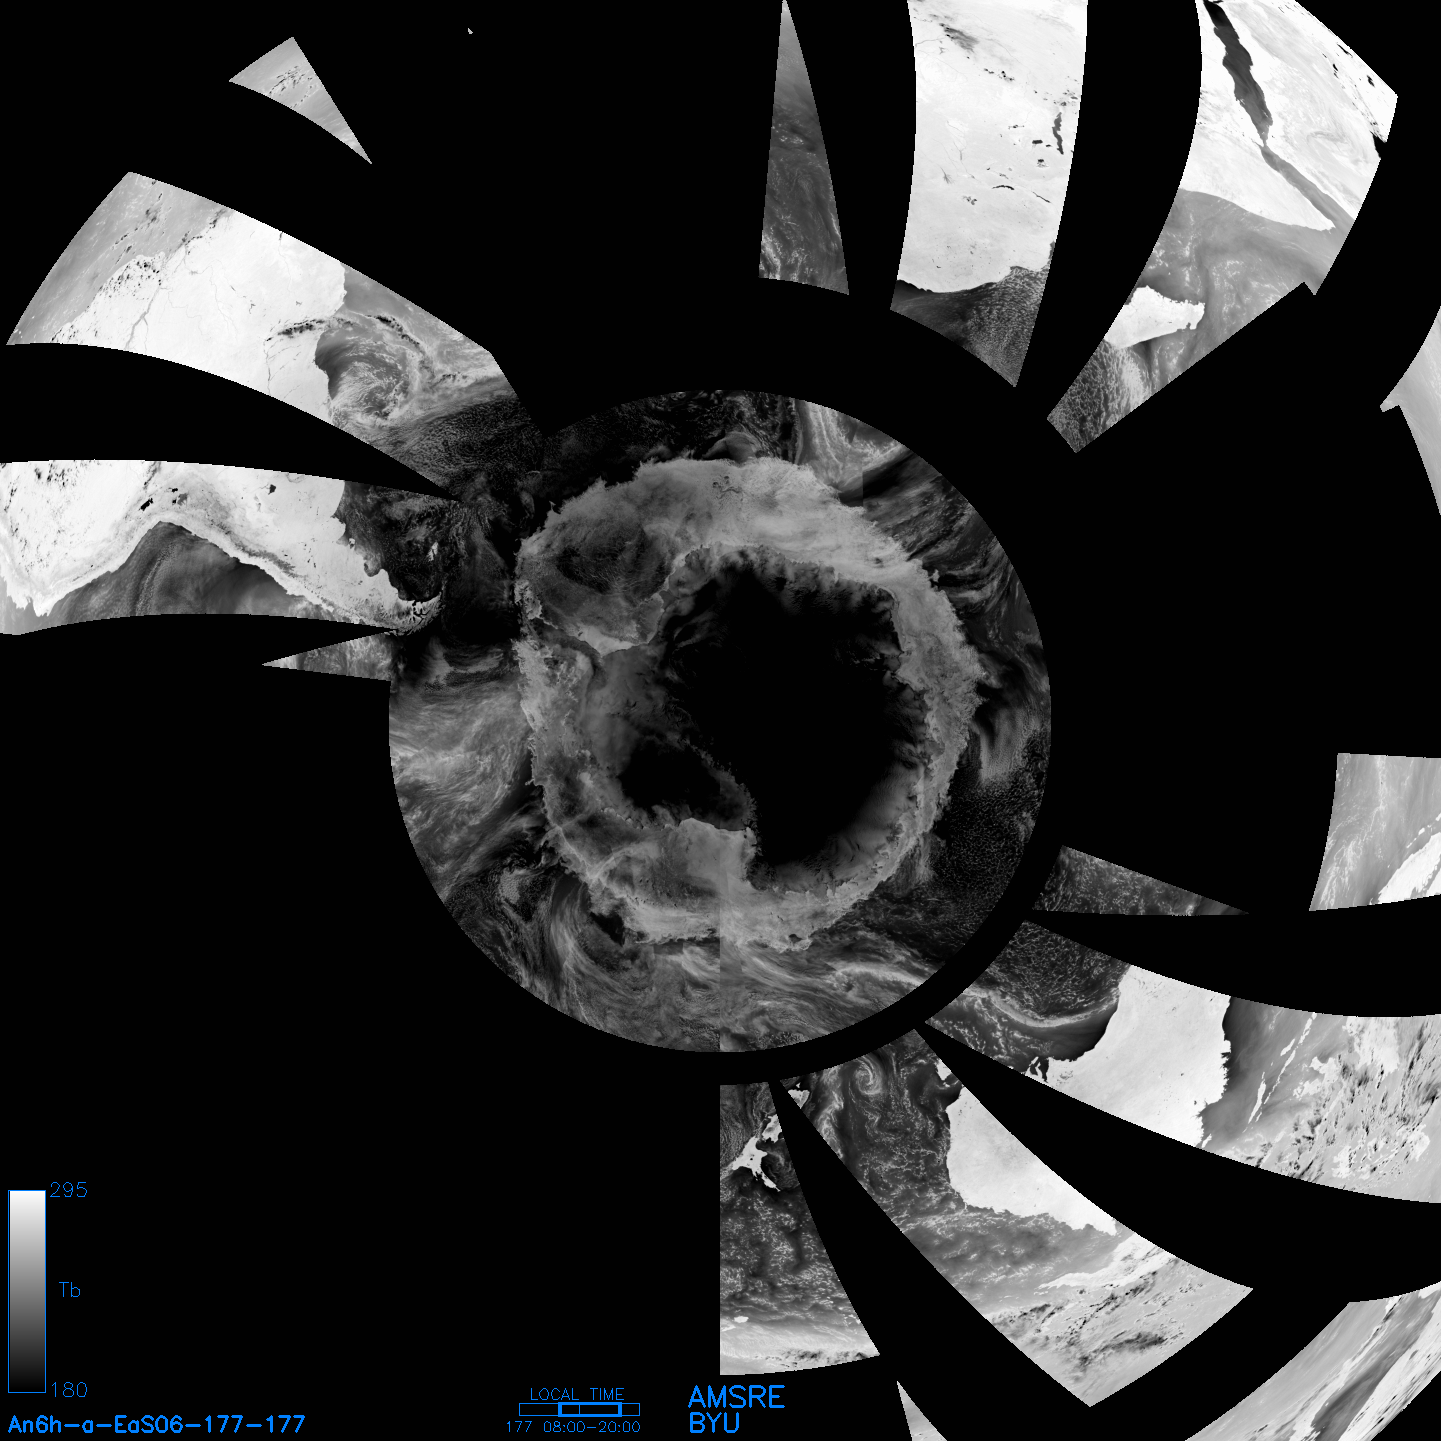Click the '180' minimum scale value
The width and height of the screenshot is (1441, 1441).
pyautogui.click(x=68, y=1390)
